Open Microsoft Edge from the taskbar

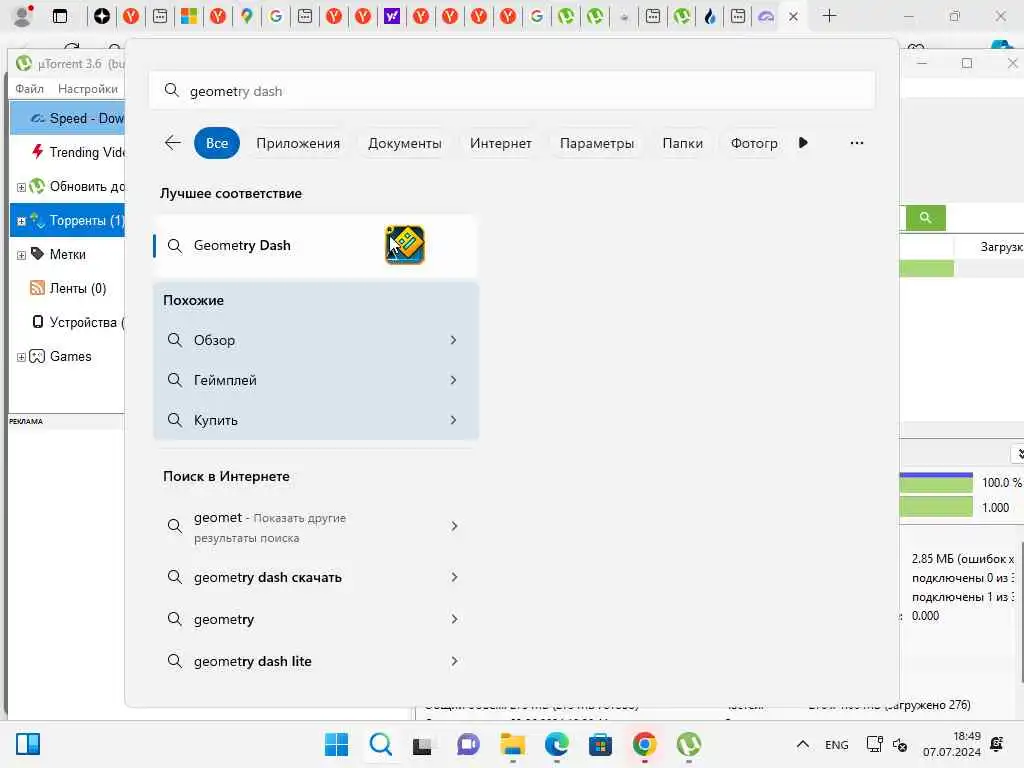click(556, 744)
